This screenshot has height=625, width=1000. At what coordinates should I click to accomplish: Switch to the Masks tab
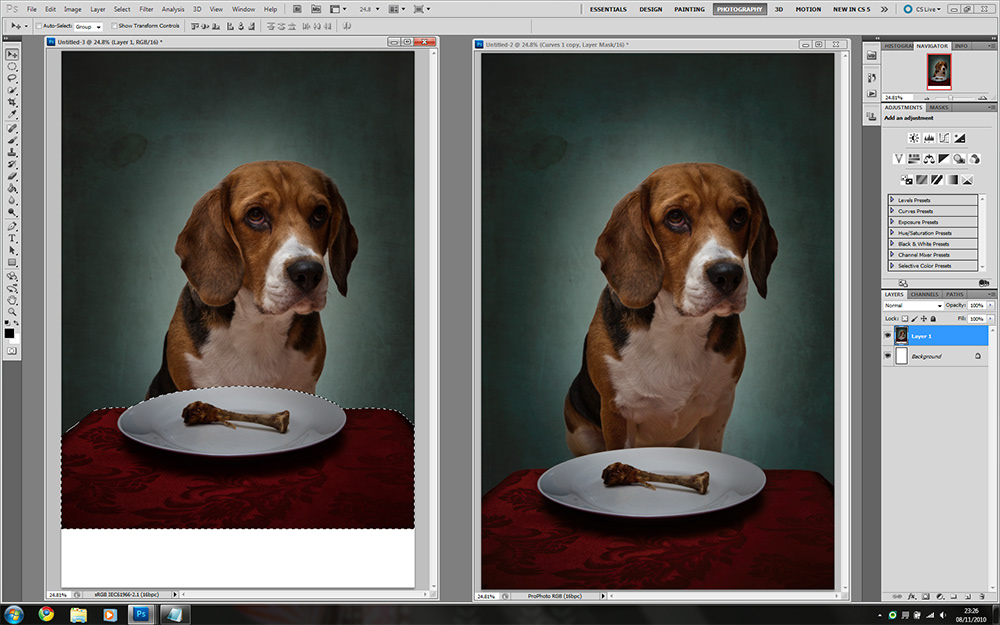tap(939, 107)
